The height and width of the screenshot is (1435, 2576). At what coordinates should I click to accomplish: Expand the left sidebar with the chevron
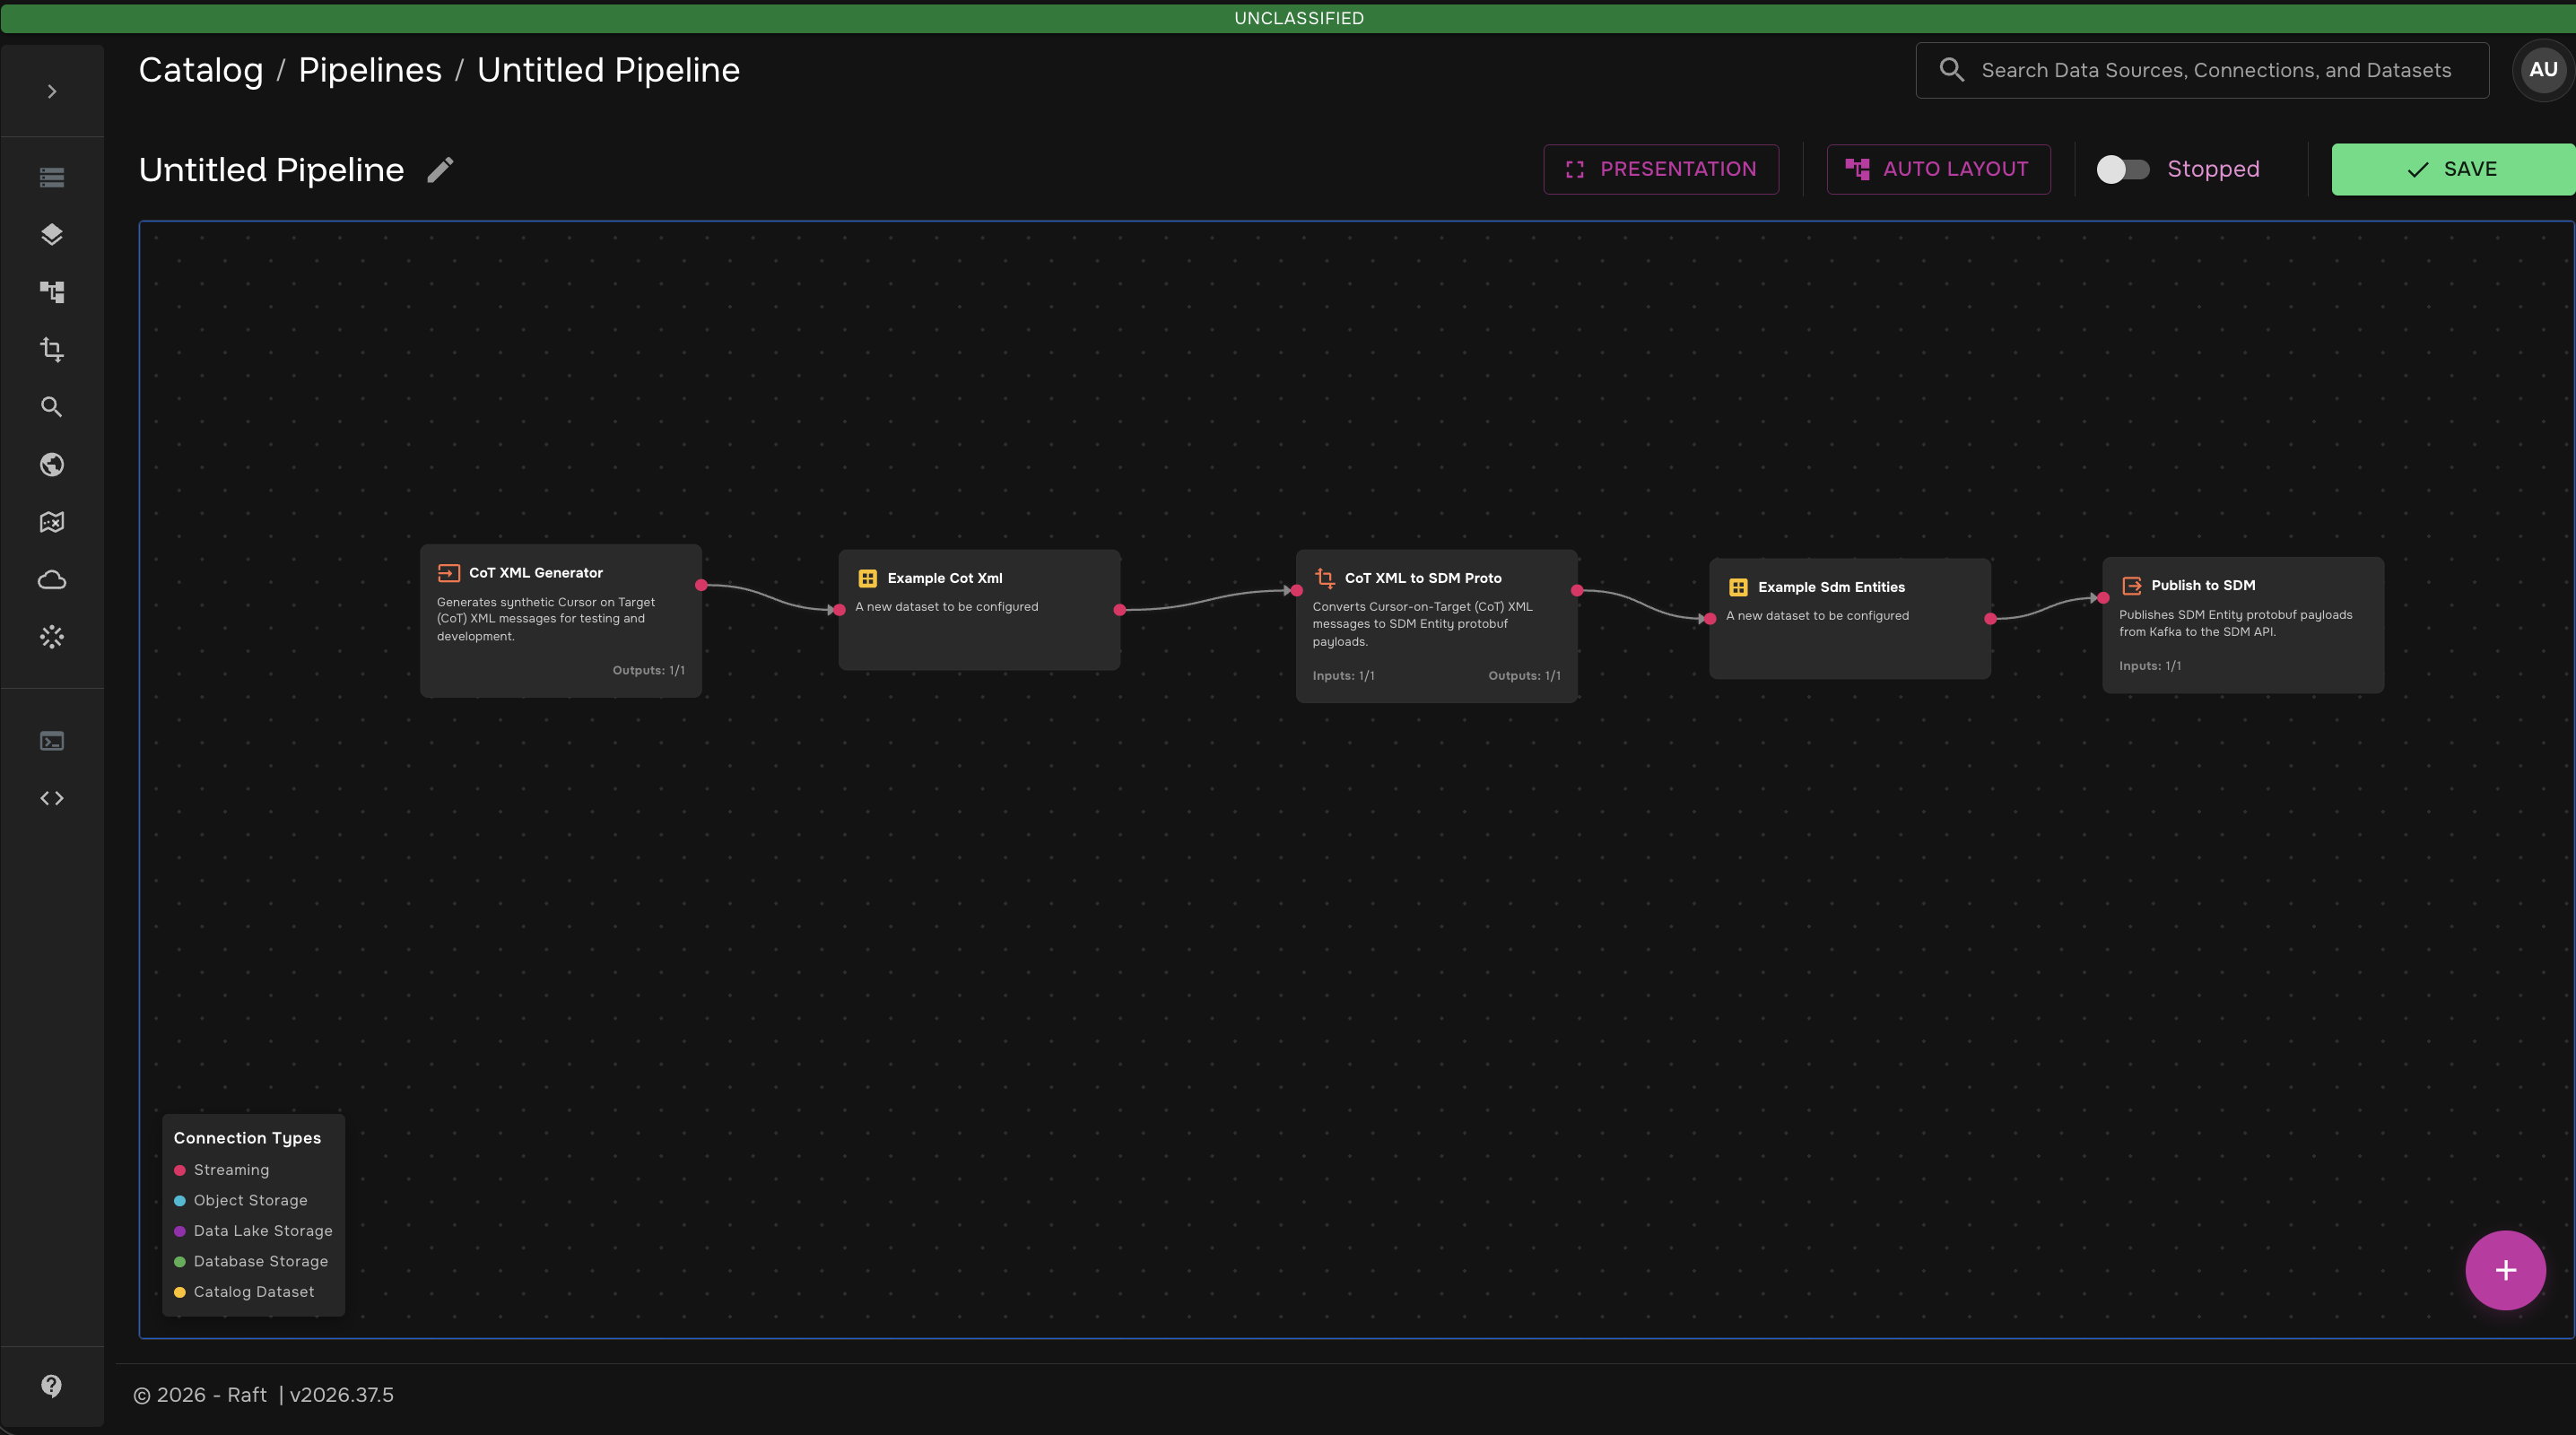pos(52,91)
